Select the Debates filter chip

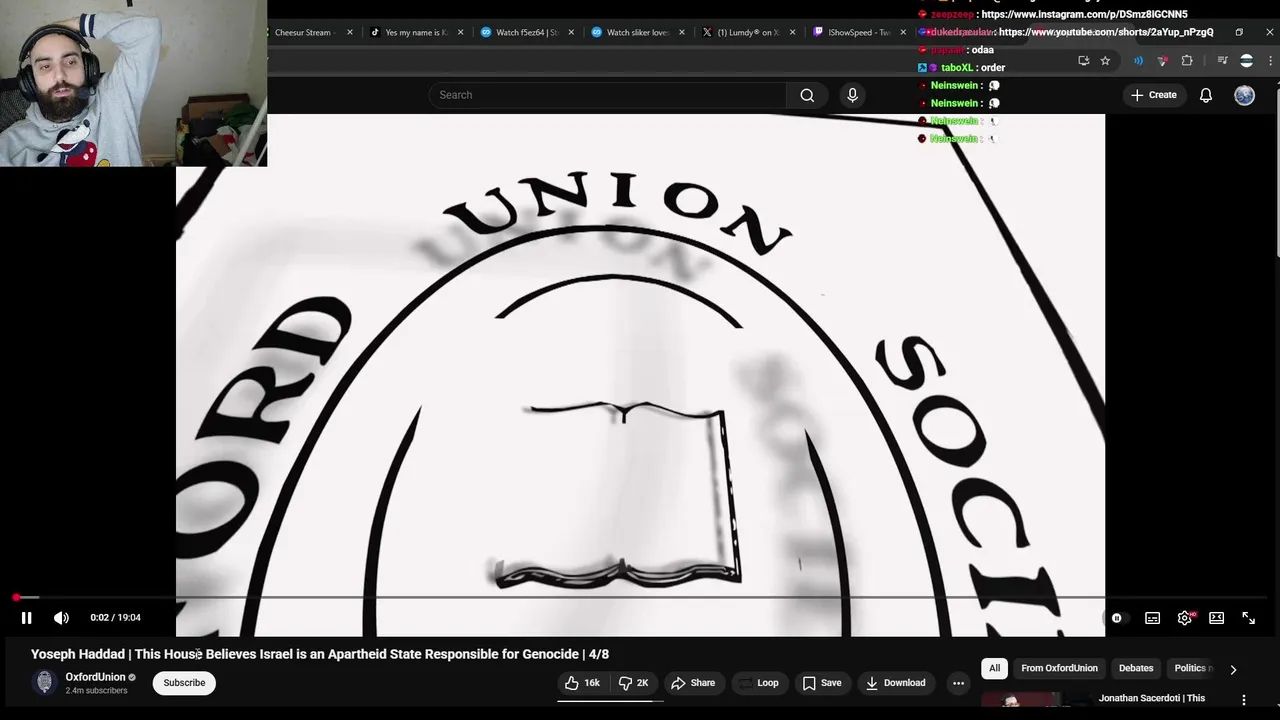tap(1136, 668)
